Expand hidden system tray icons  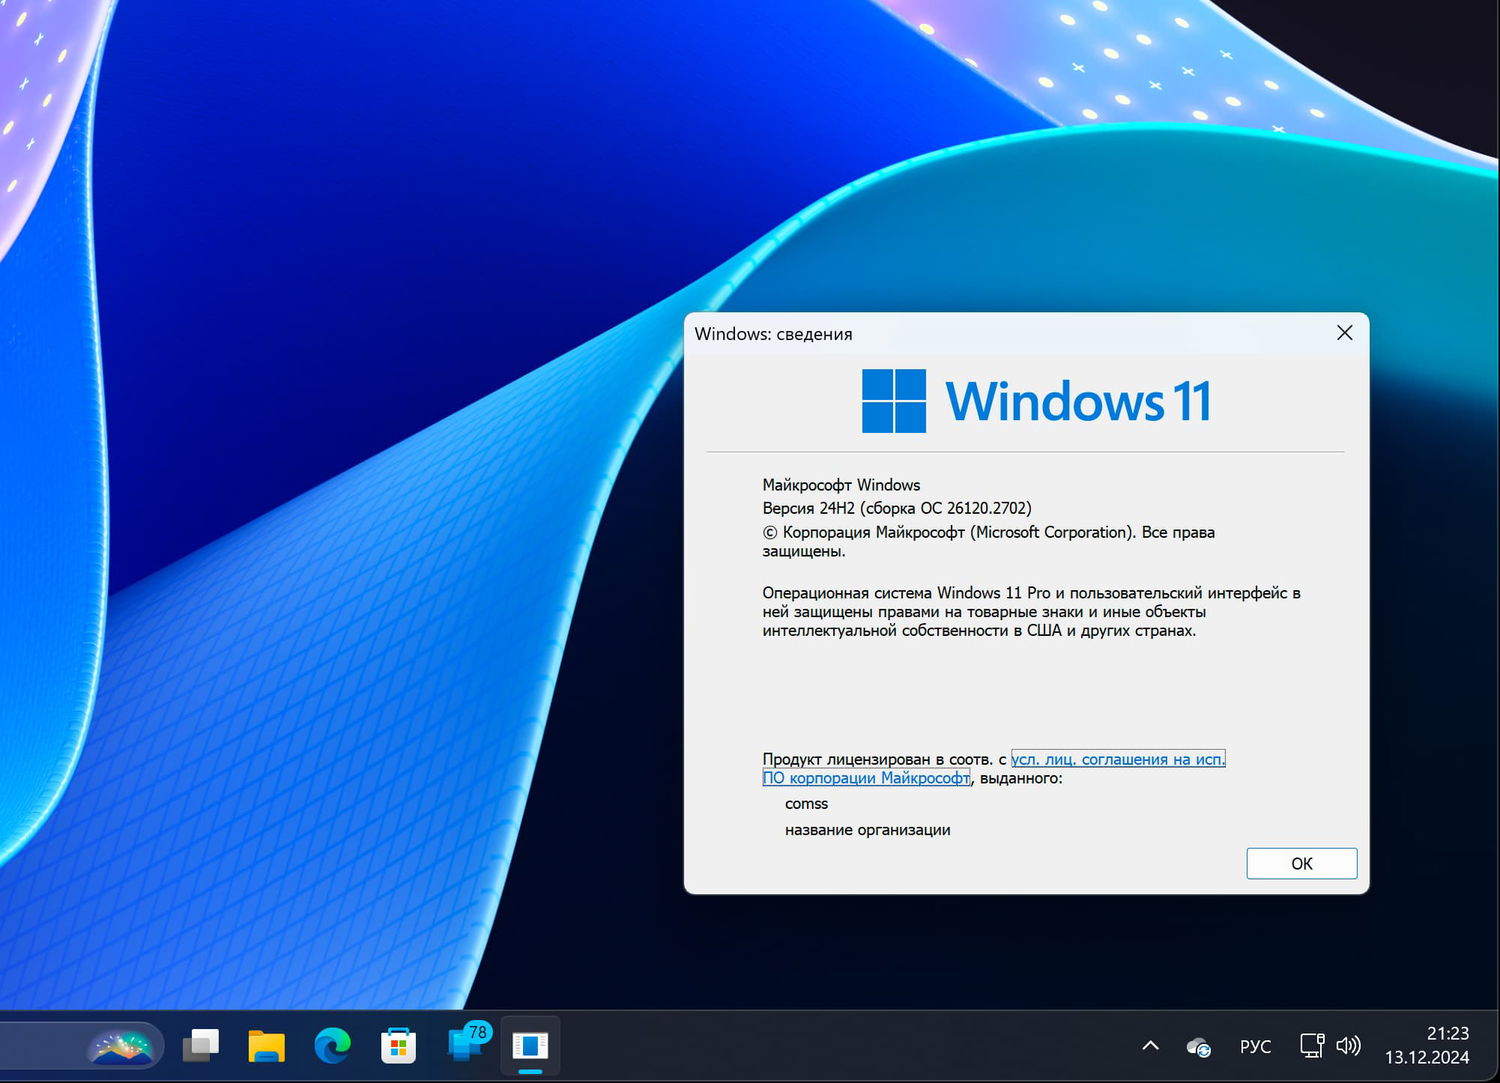1150,1045
